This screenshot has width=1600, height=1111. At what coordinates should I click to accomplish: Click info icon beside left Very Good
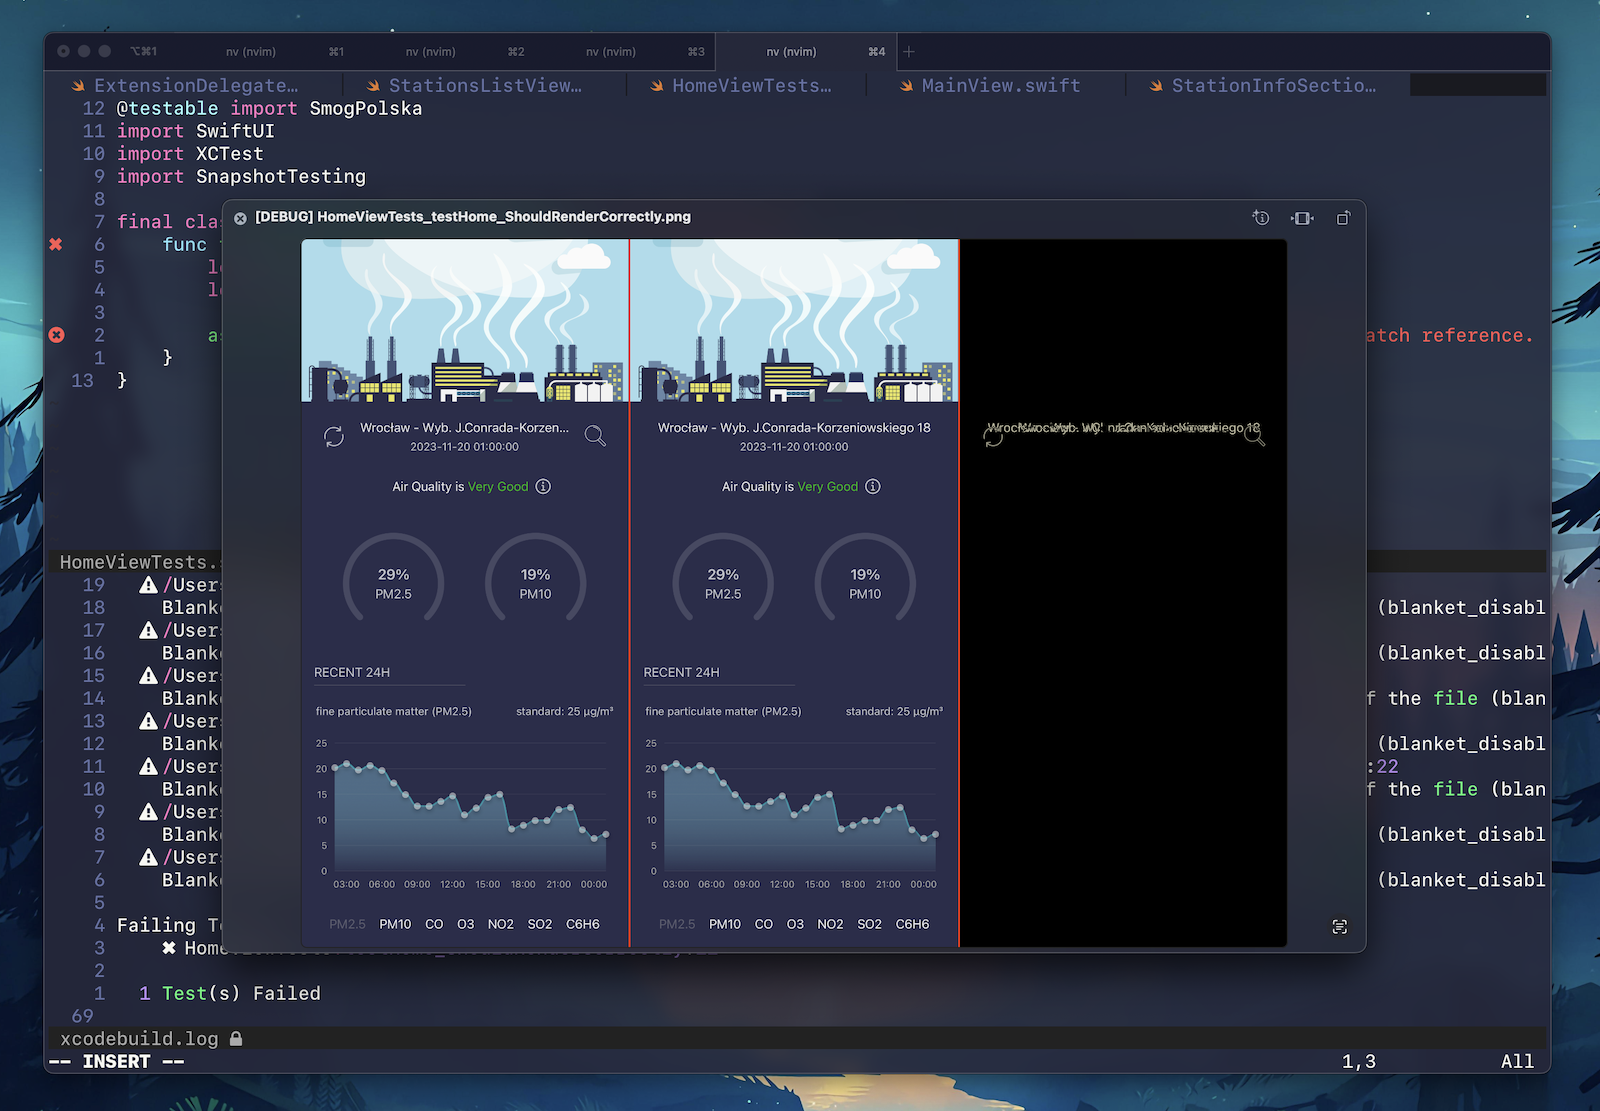[x=543, y=487]
